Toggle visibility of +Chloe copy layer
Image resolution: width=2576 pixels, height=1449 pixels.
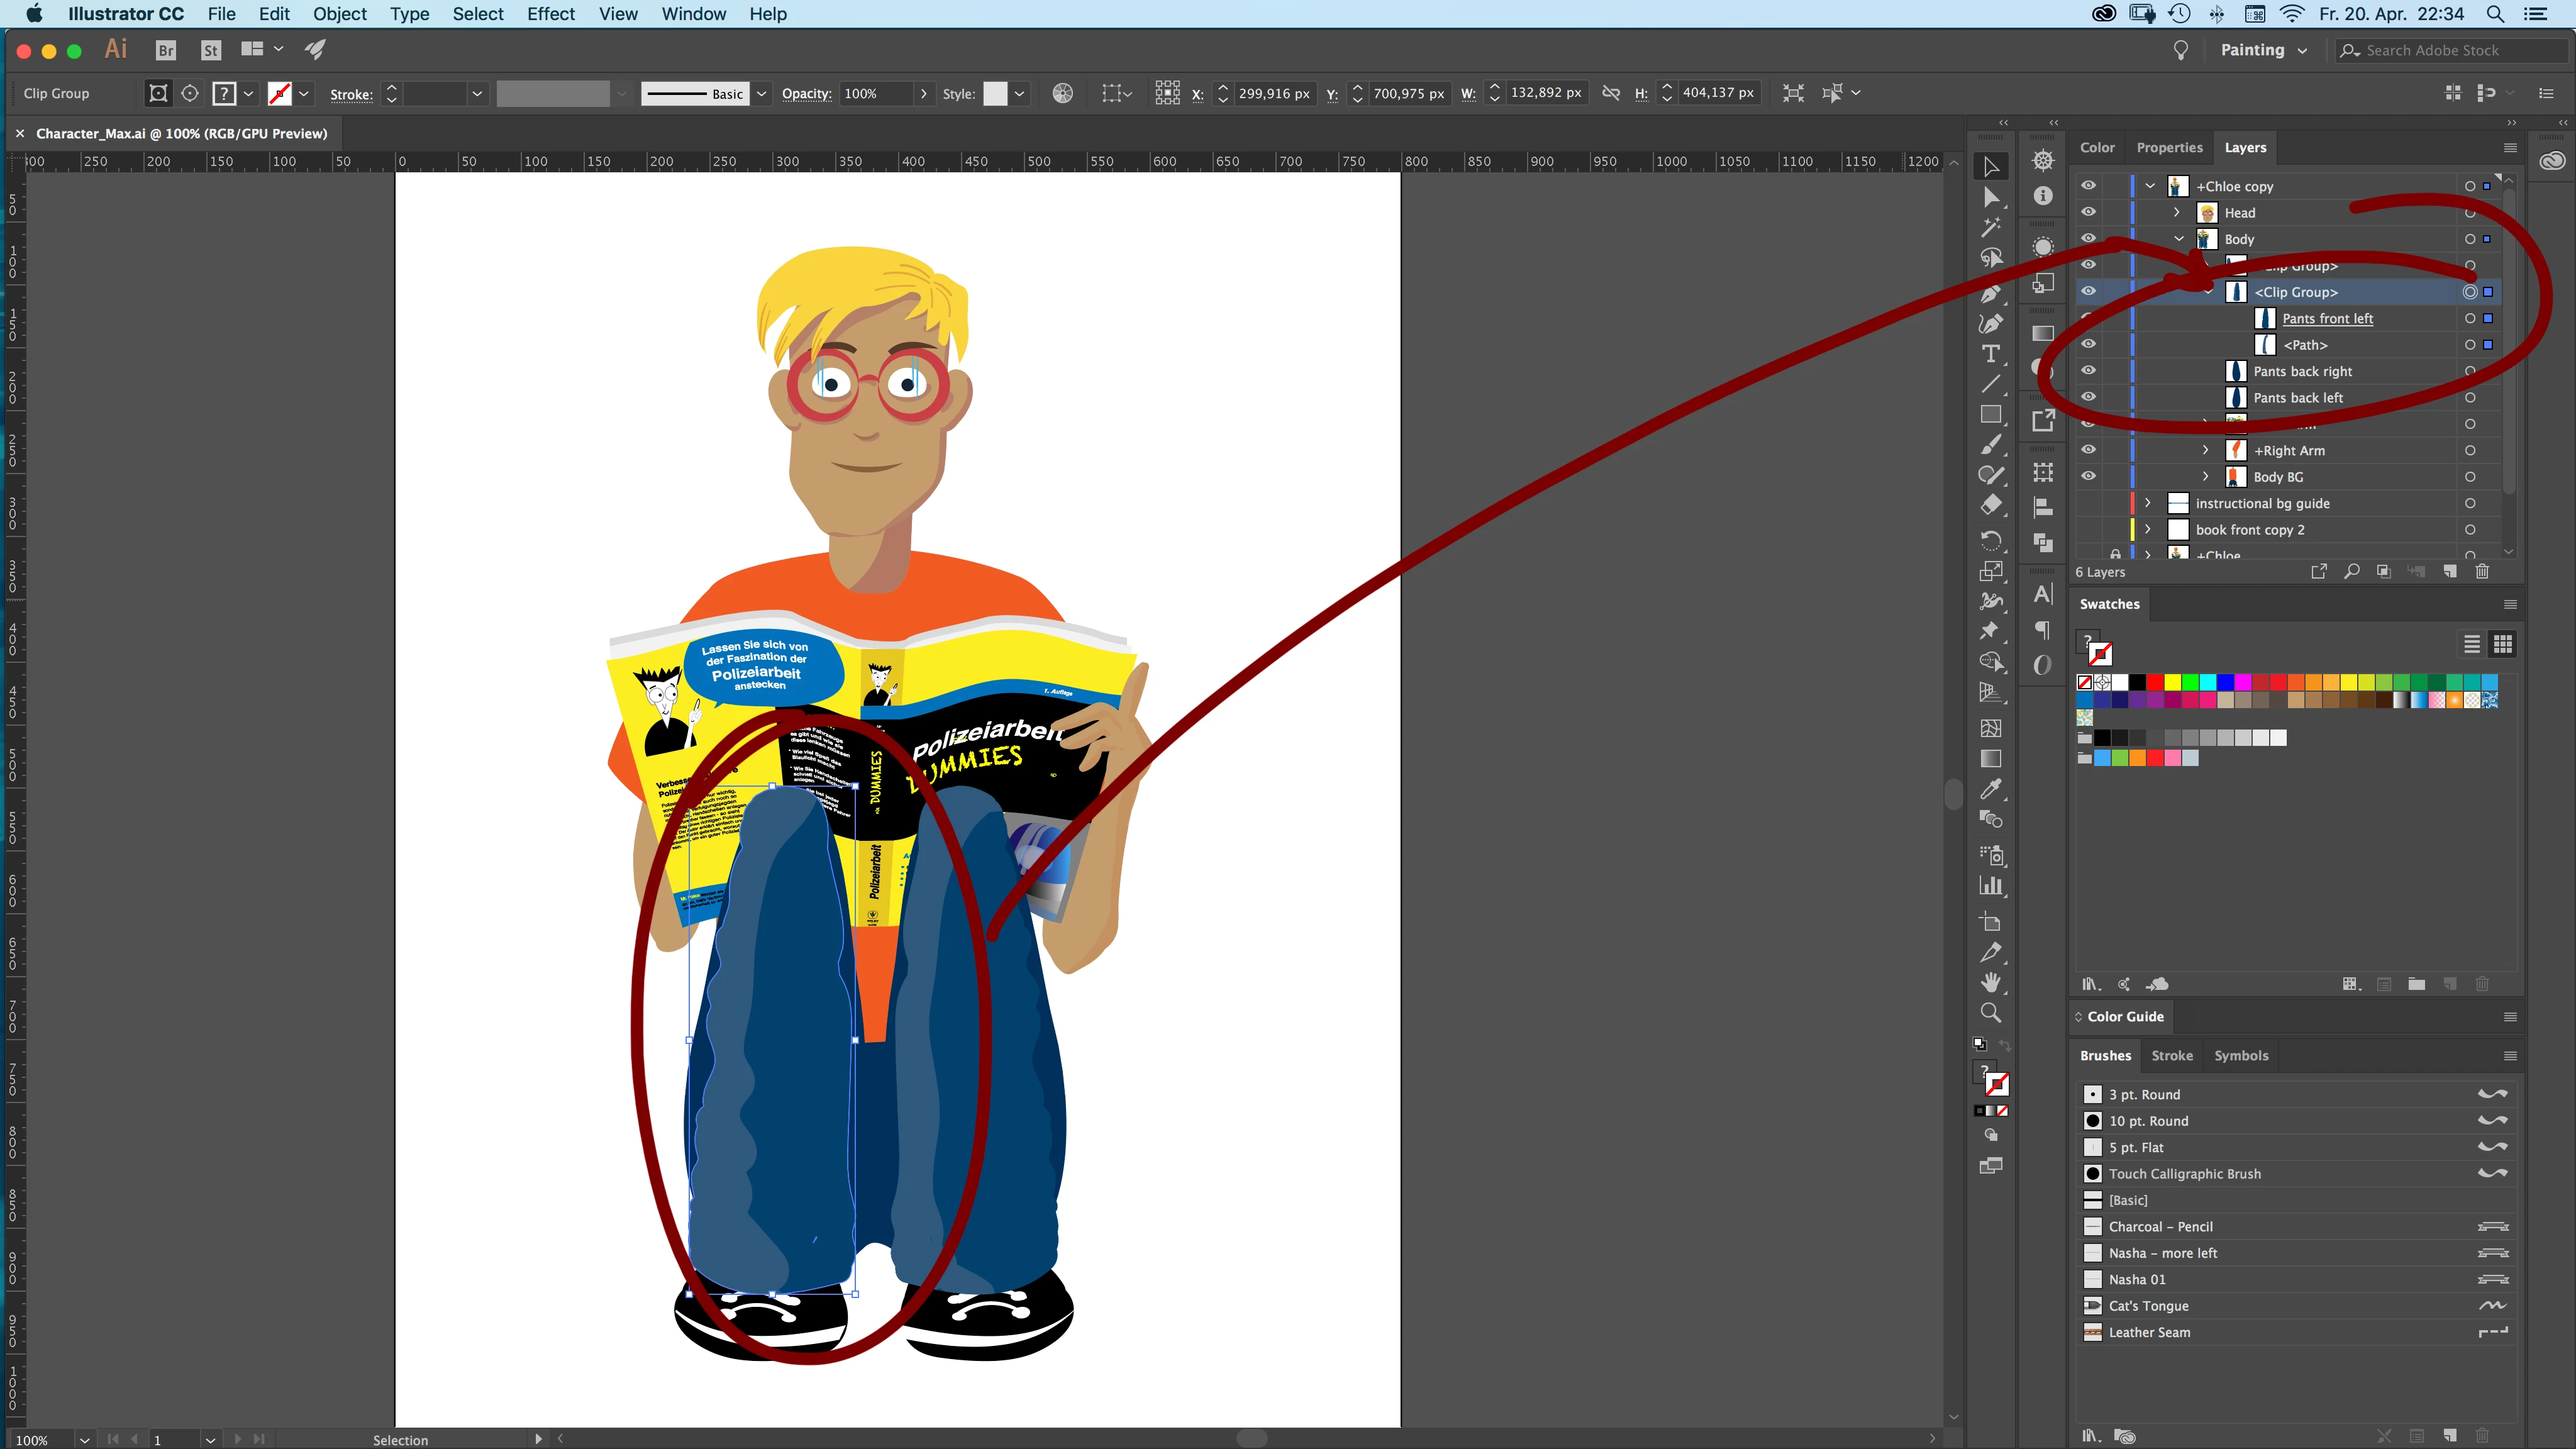click(x=2088, y=186)
